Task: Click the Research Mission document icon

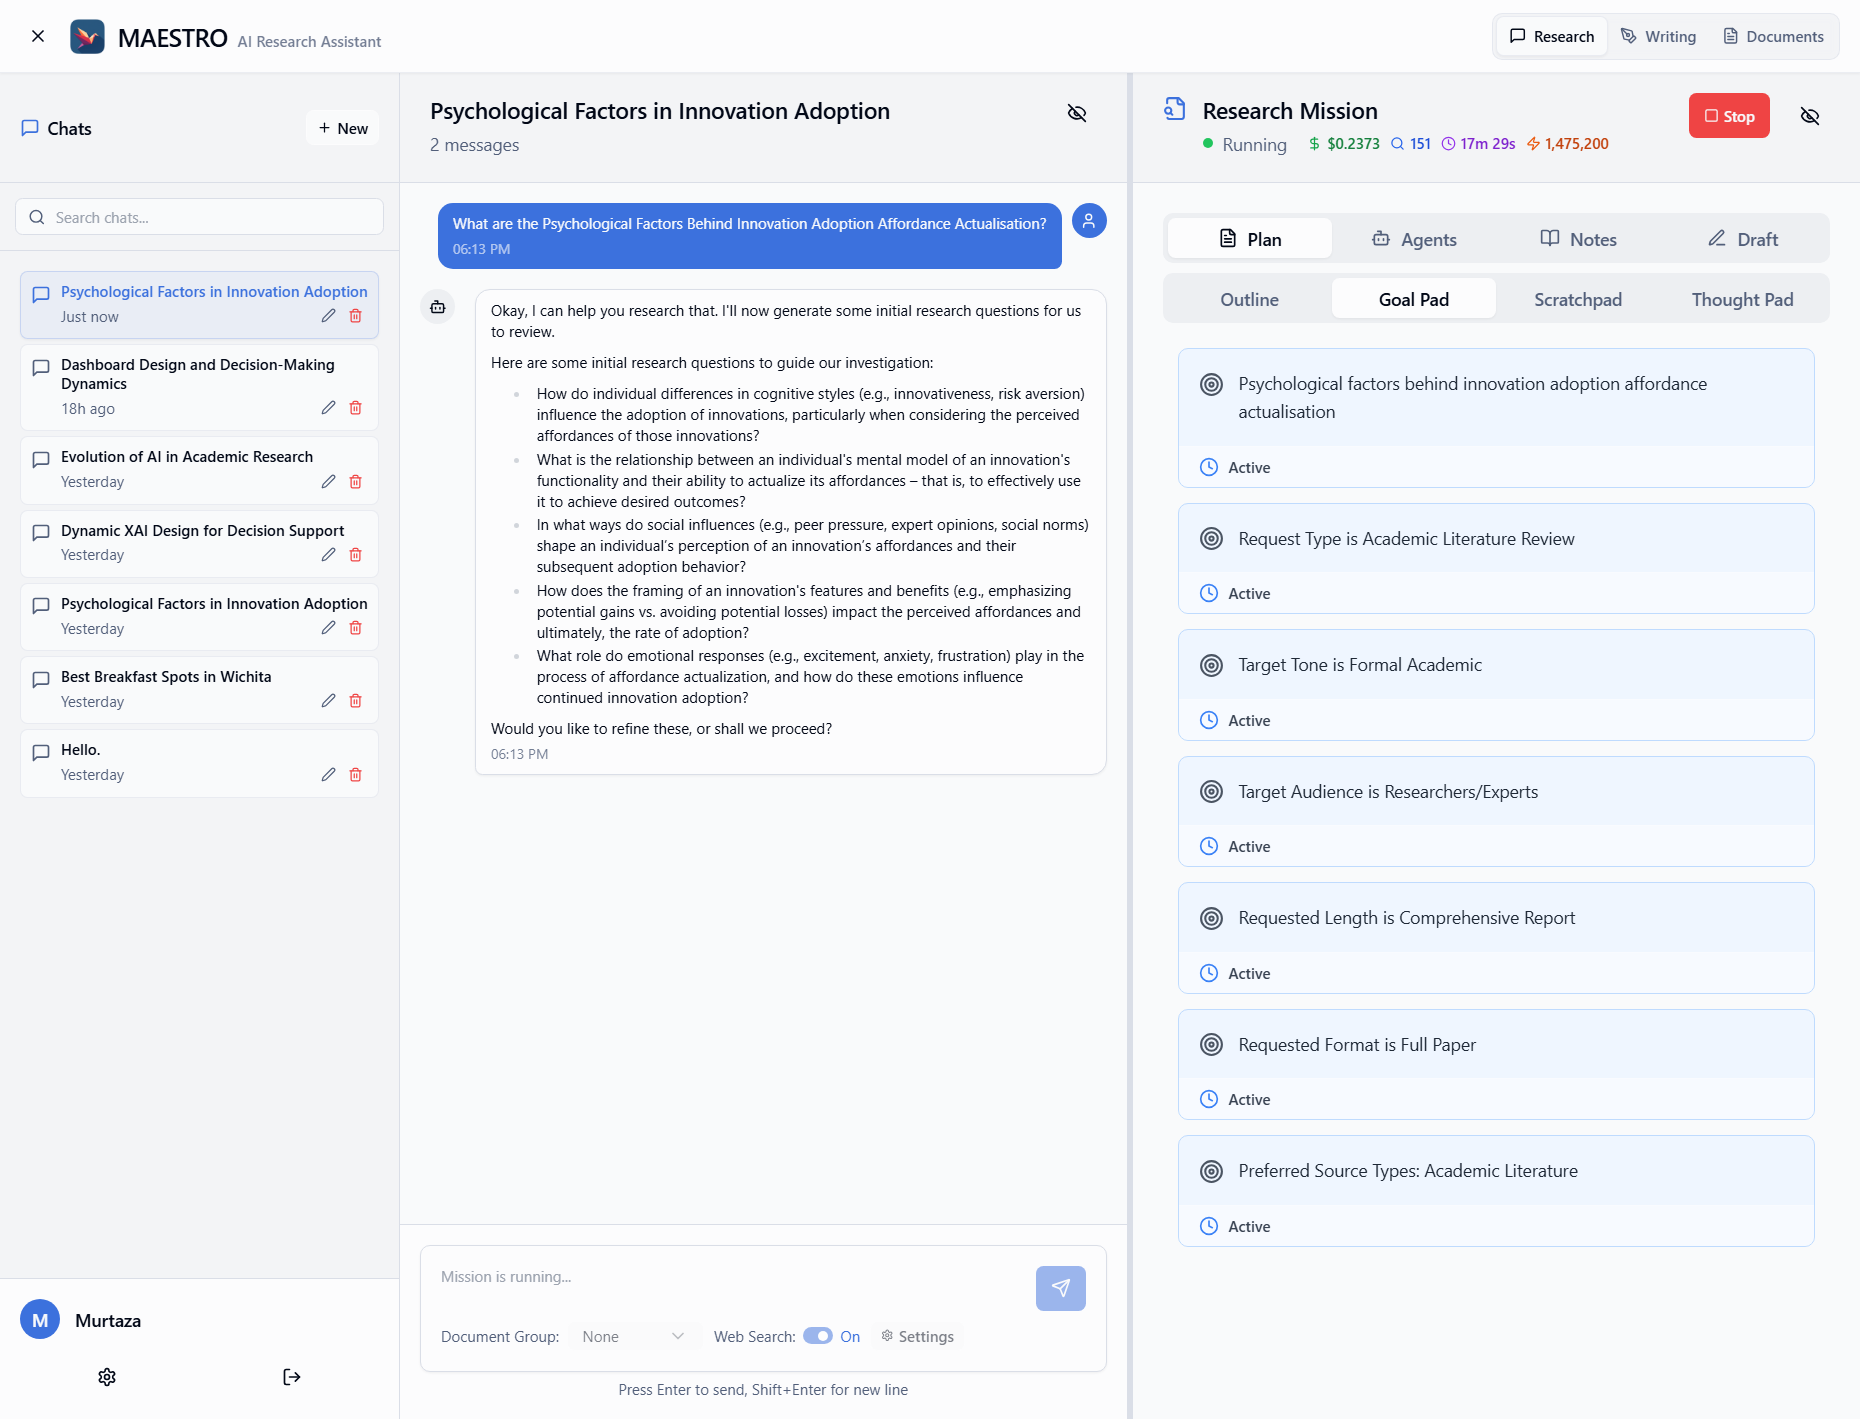Action: point(1175,109)
